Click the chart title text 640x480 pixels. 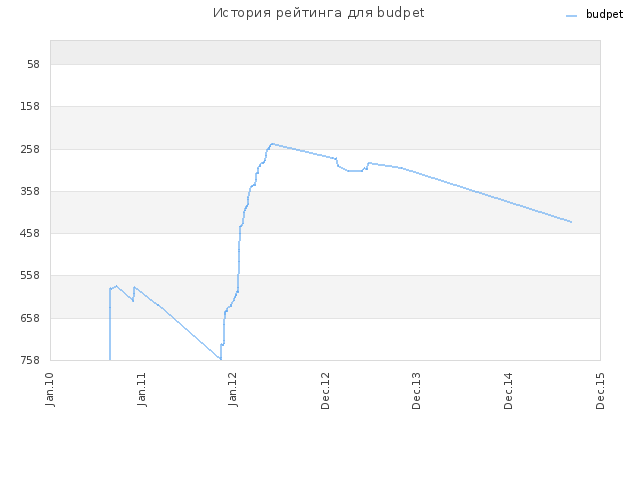(x=318, y=13)
